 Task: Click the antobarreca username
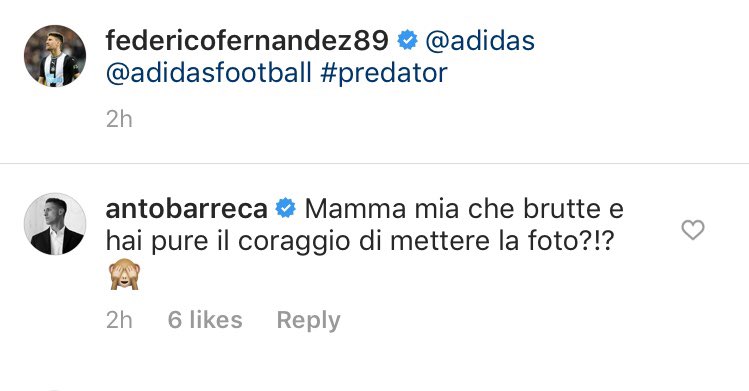[186, 209]
